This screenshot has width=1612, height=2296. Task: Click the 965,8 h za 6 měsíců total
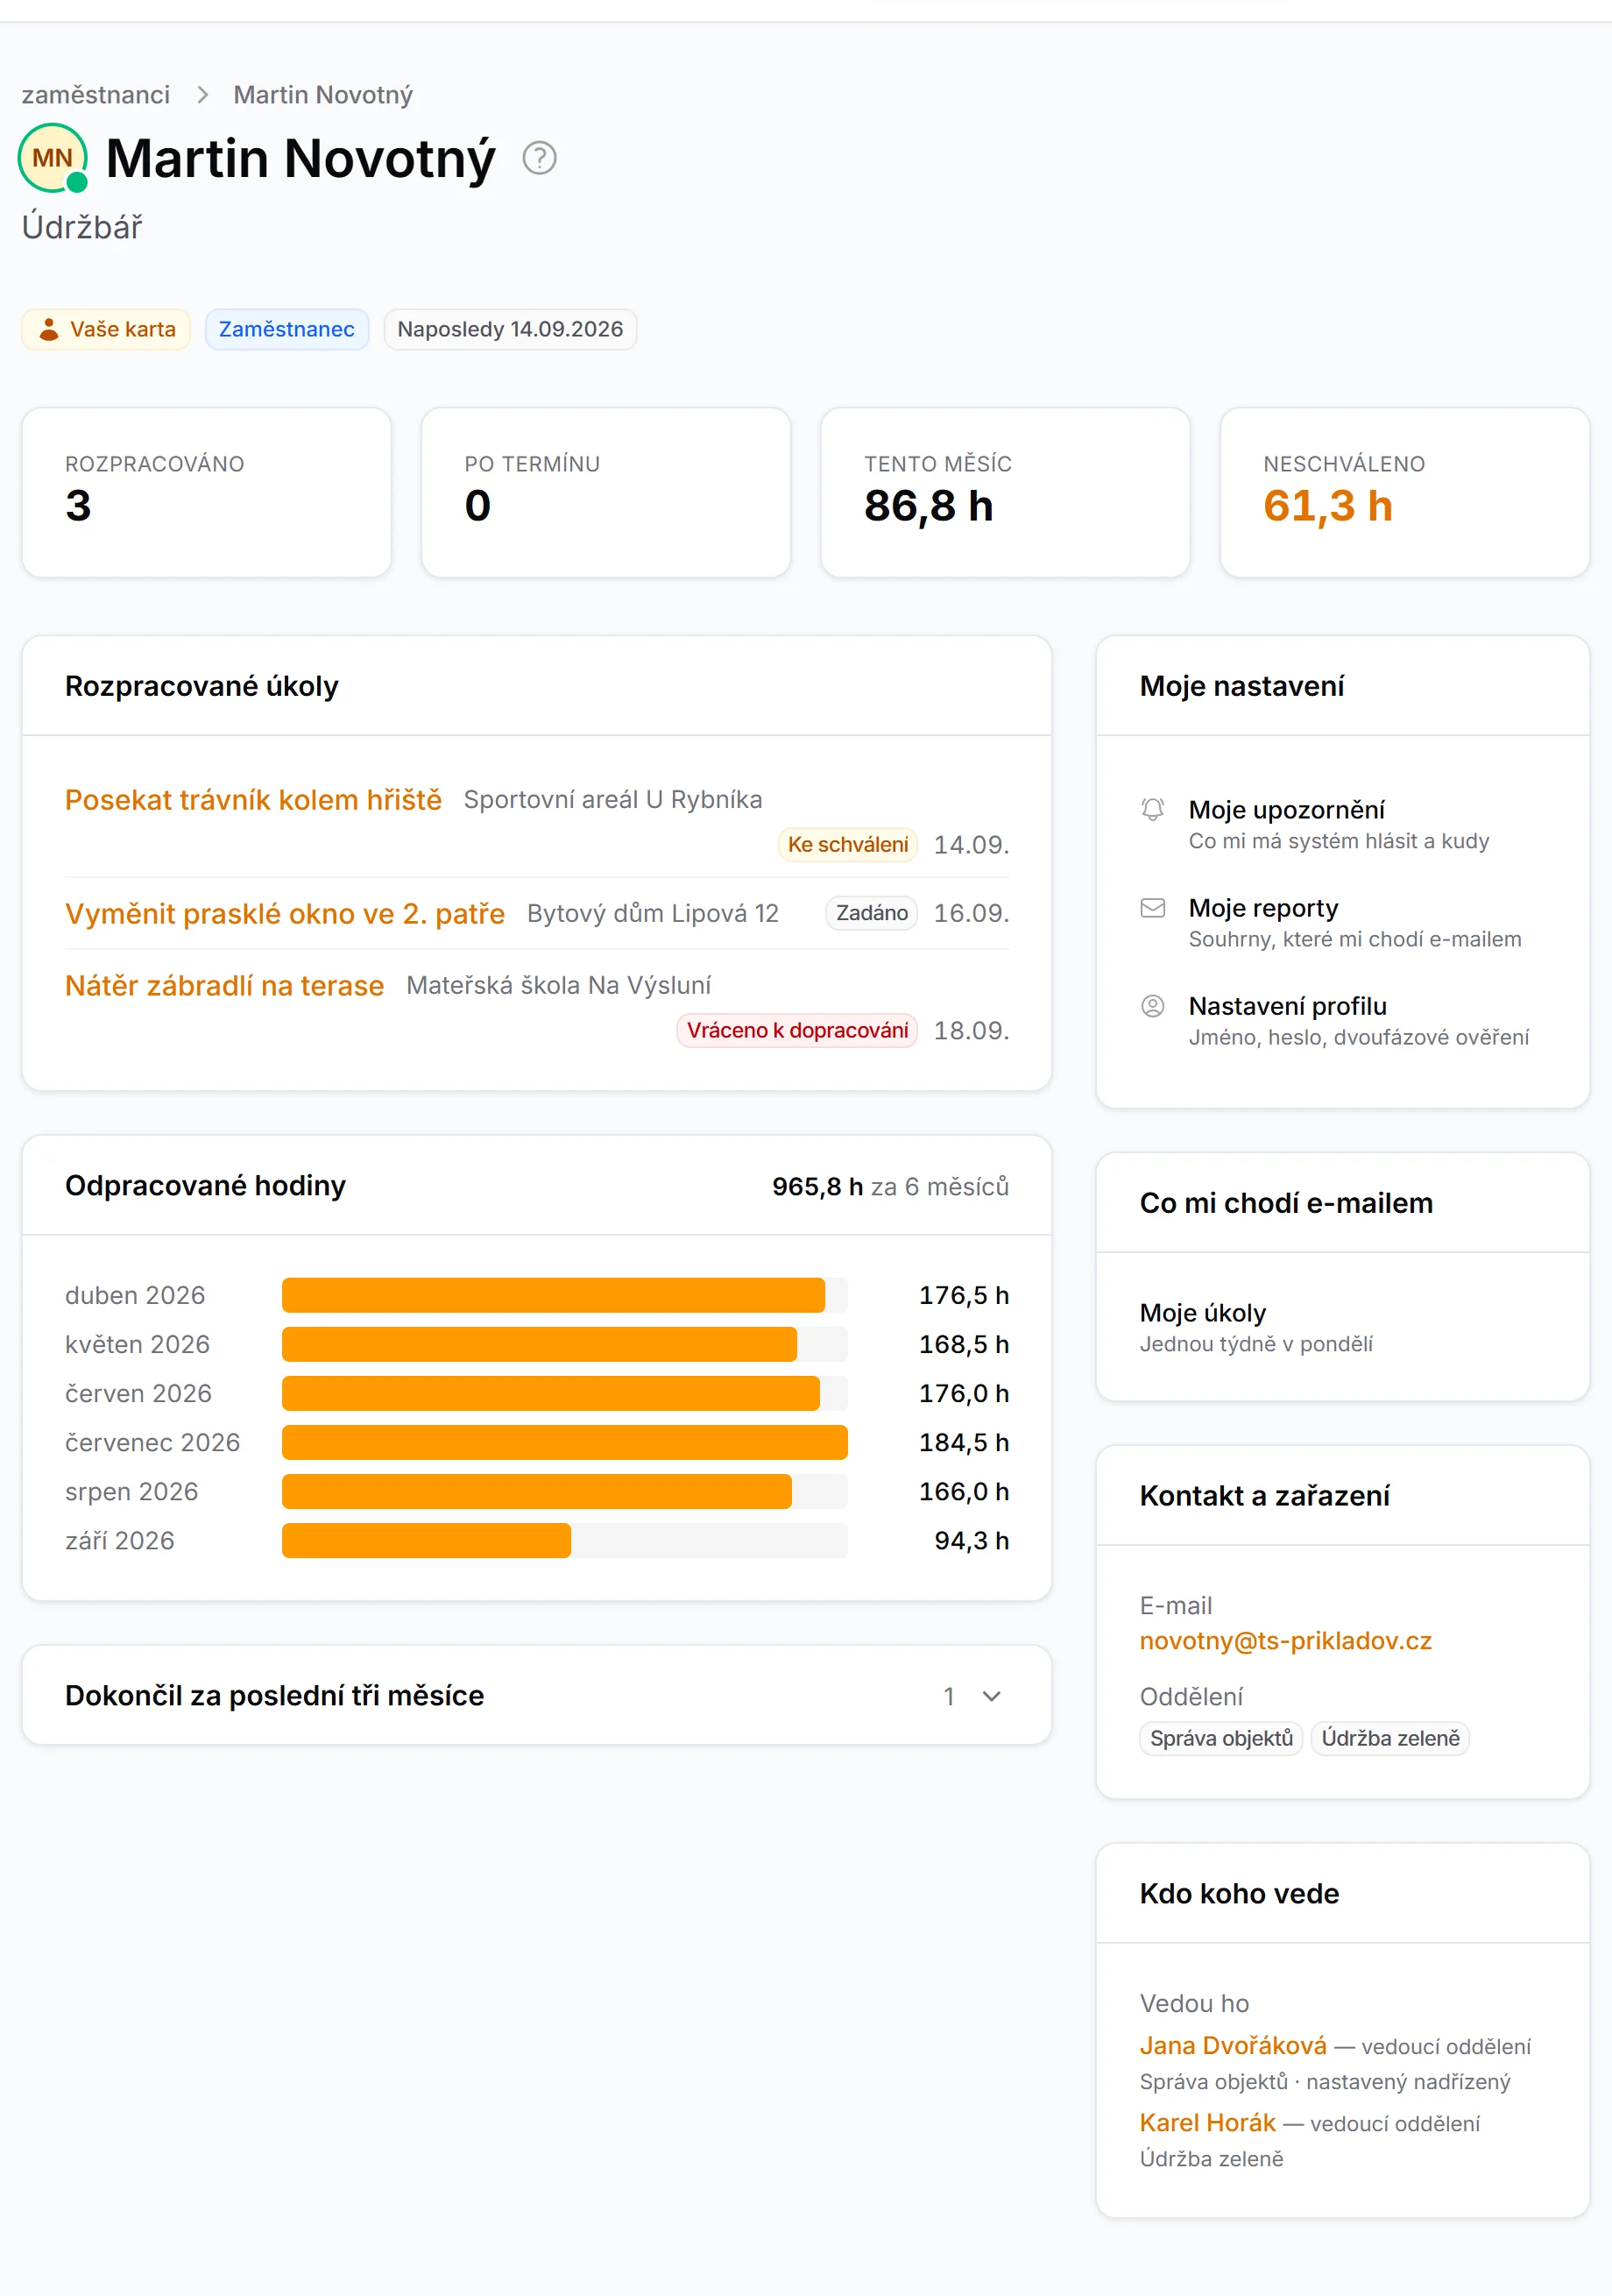point(890,1186)
